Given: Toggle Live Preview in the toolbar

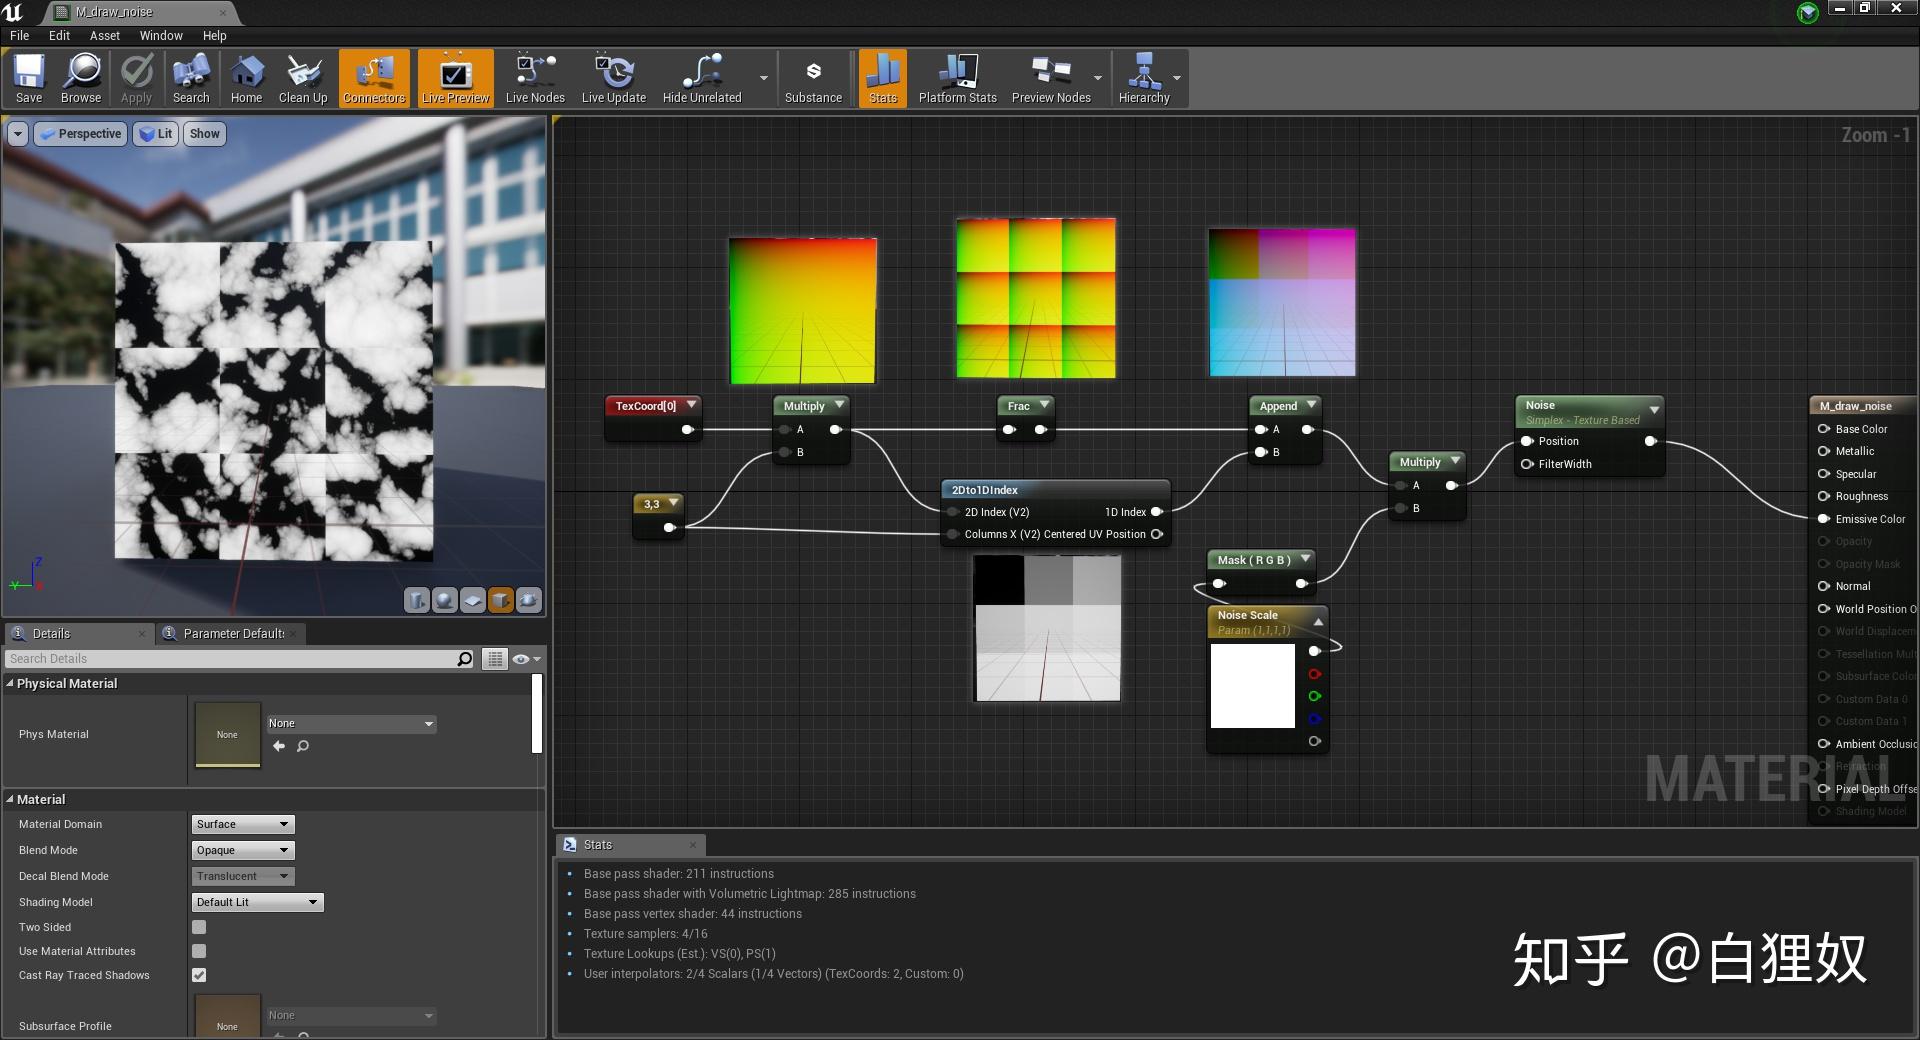Looking at the screenshot, I should (455, 78).
